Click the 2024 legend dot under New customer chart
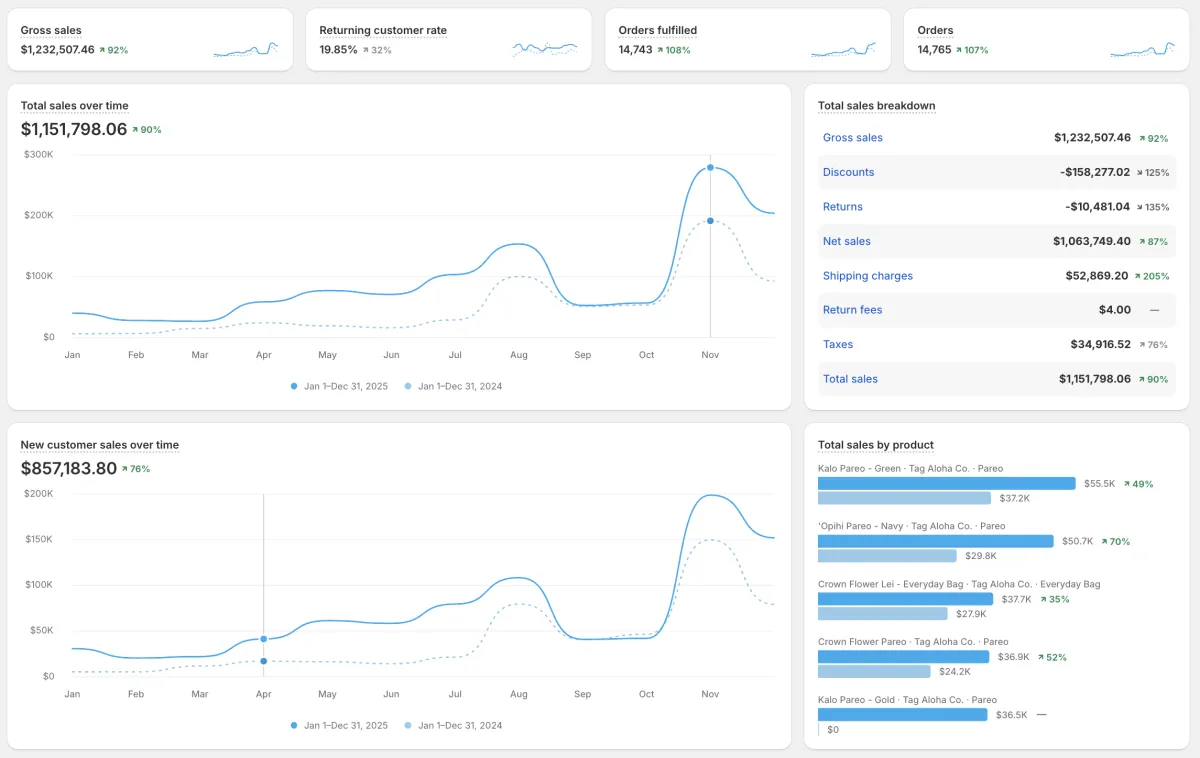Screen dimensions: 1200x758 pyautogui.click(x=408, y=725)
